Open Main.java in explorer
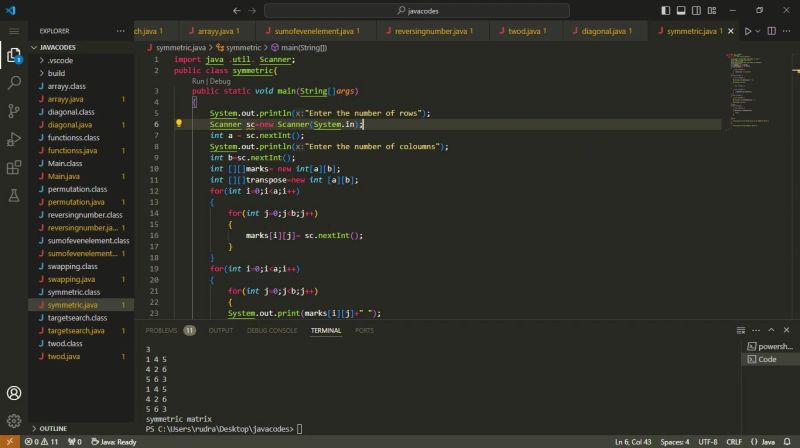The width and height of the screenshot is (800, 448). 81,176
